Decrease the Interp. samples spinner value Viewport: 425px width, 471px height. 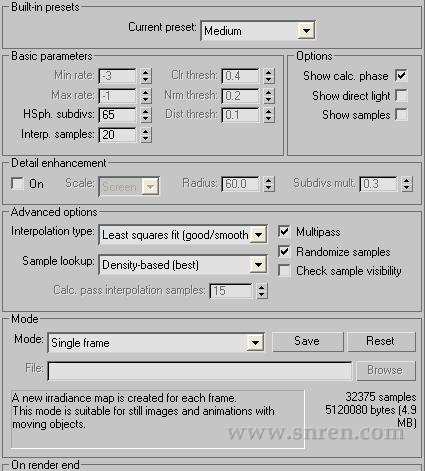(x=145, y=139)
